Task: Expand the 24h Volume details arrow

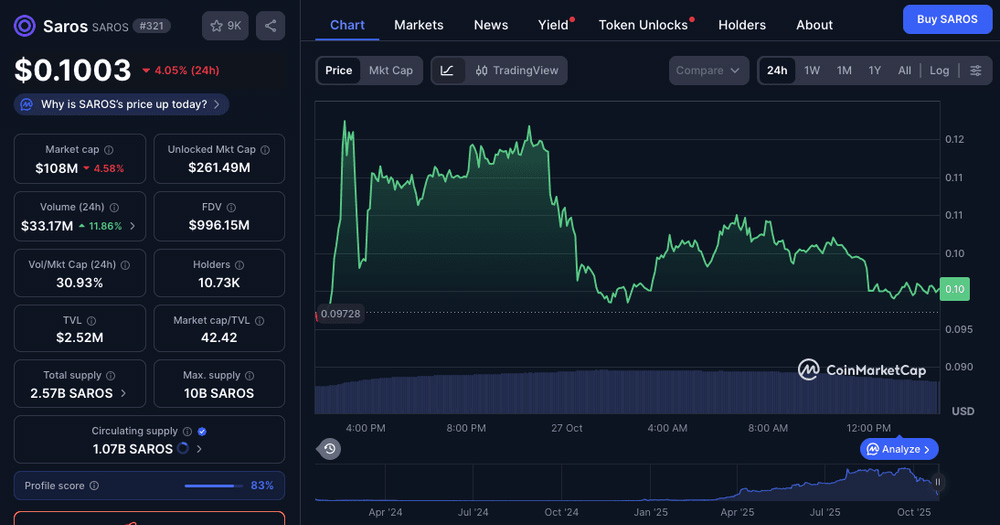Action: point(133,226)
